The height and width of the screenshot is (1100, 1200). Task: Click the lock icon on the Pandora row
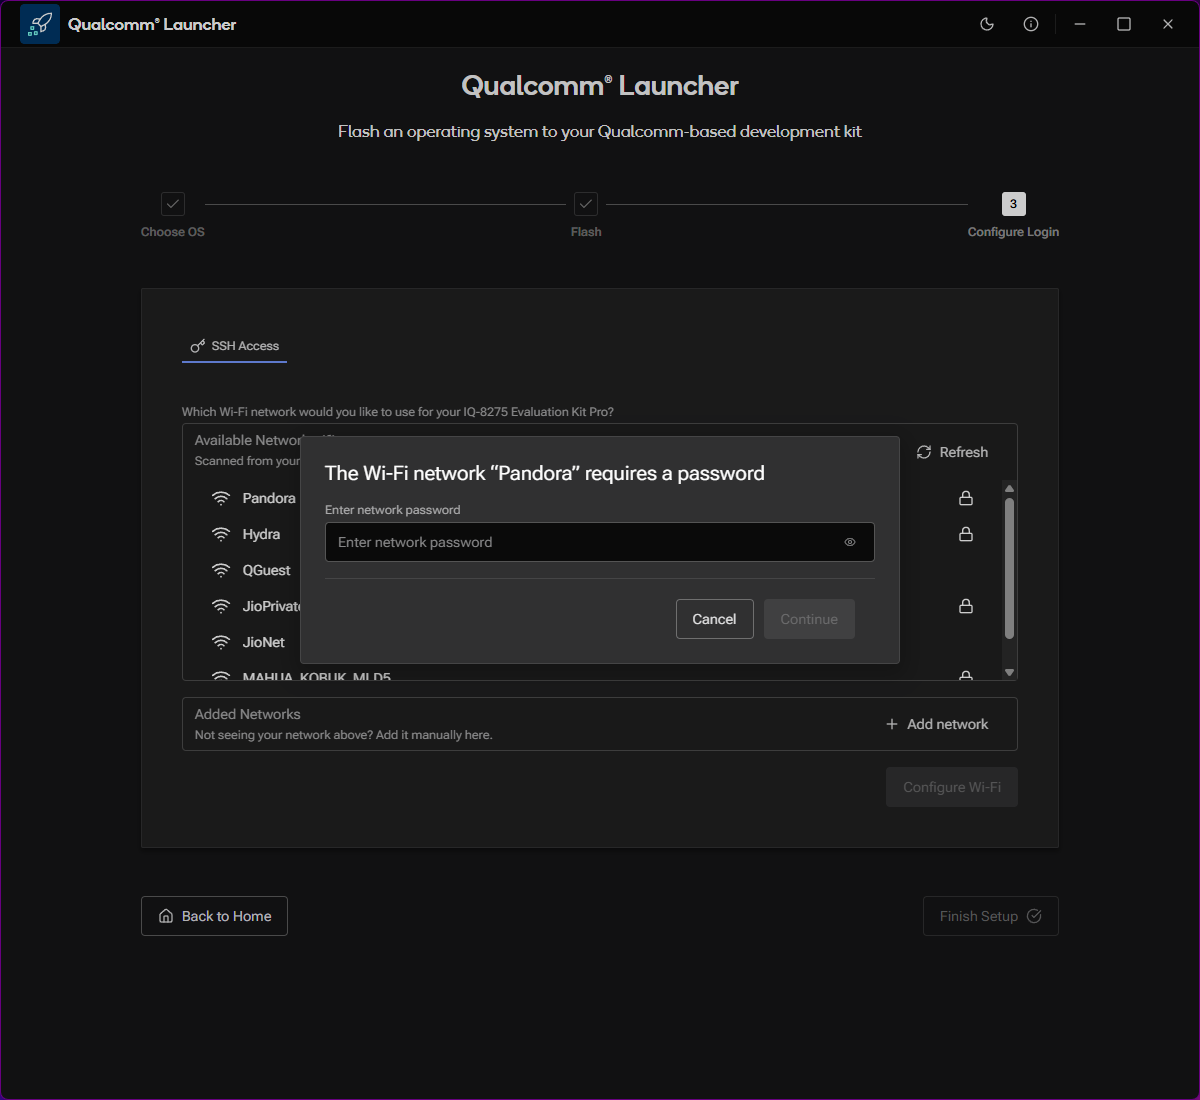[x=966, y=498]
